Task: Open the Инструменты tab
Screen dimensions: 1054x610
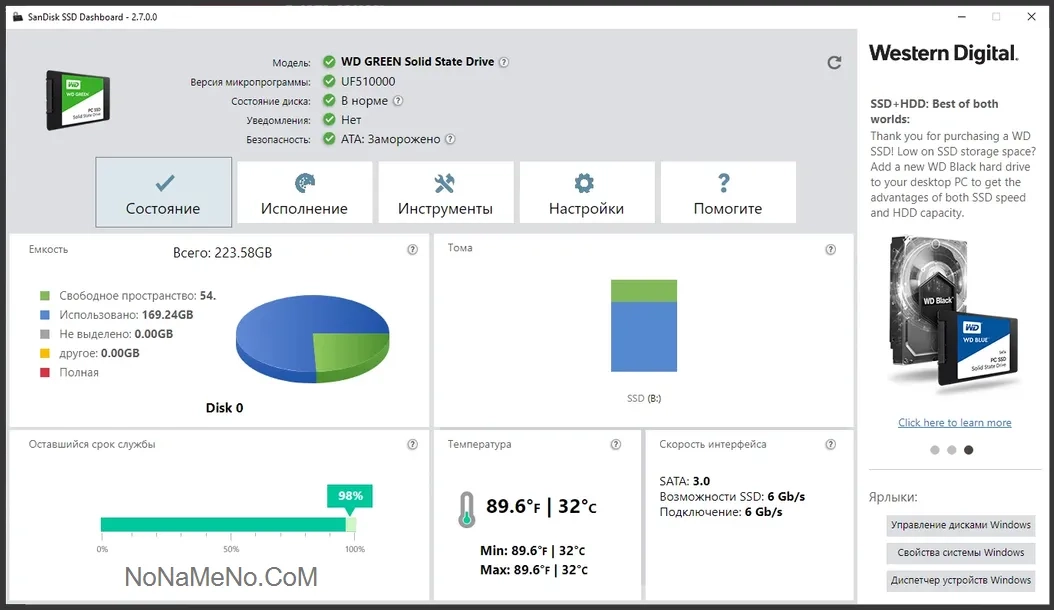Action: point(445,193)
